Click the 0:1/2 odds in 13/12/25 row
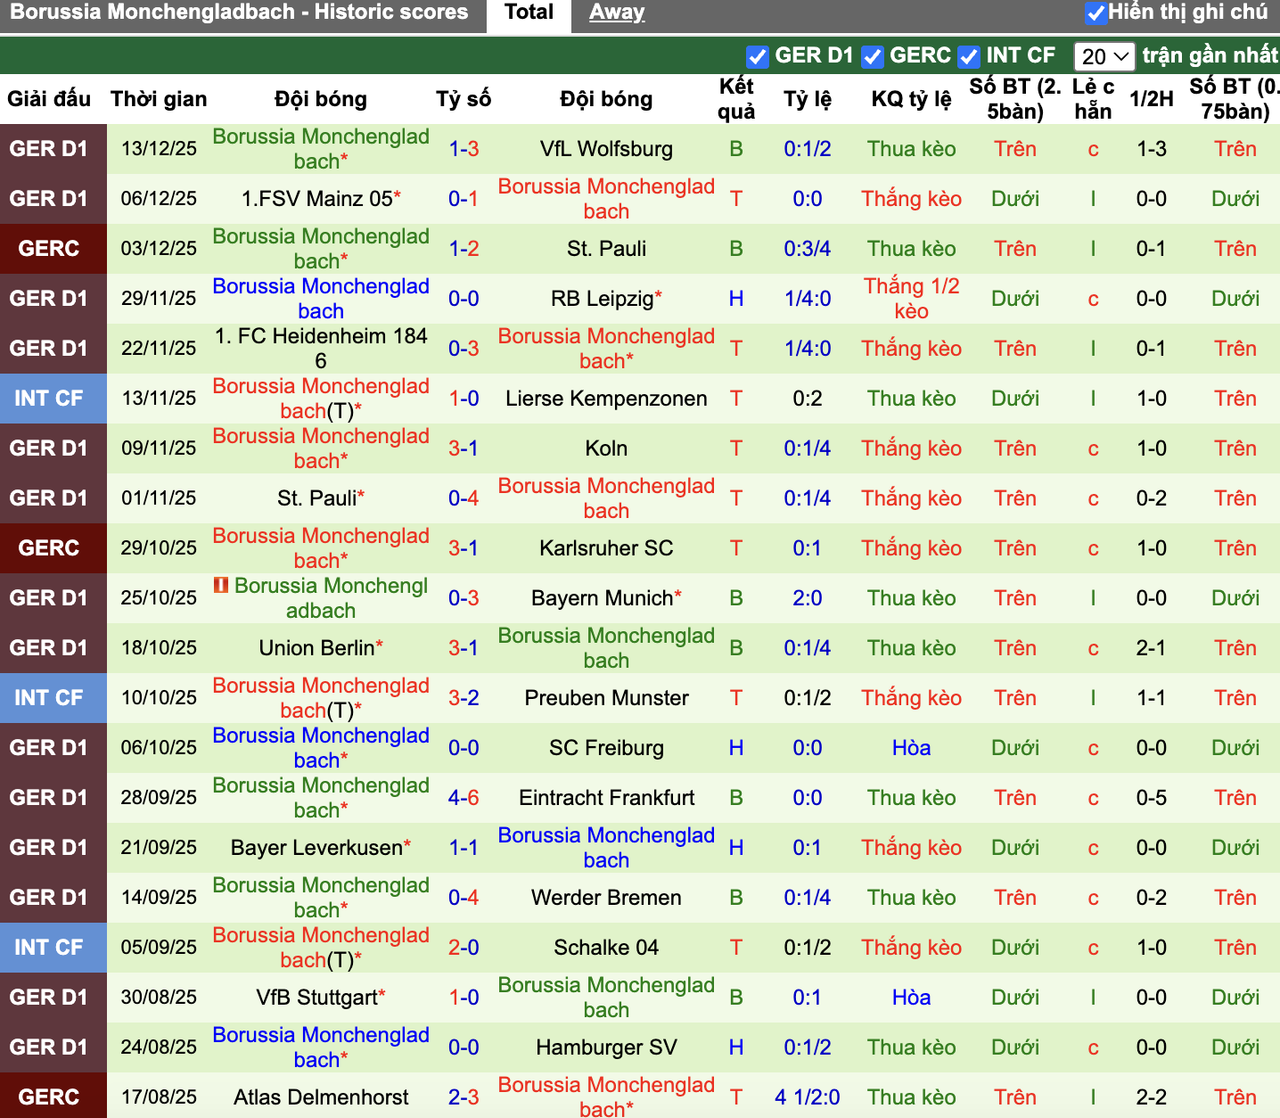1280x1118 pixels. click(x=807, y=149)
